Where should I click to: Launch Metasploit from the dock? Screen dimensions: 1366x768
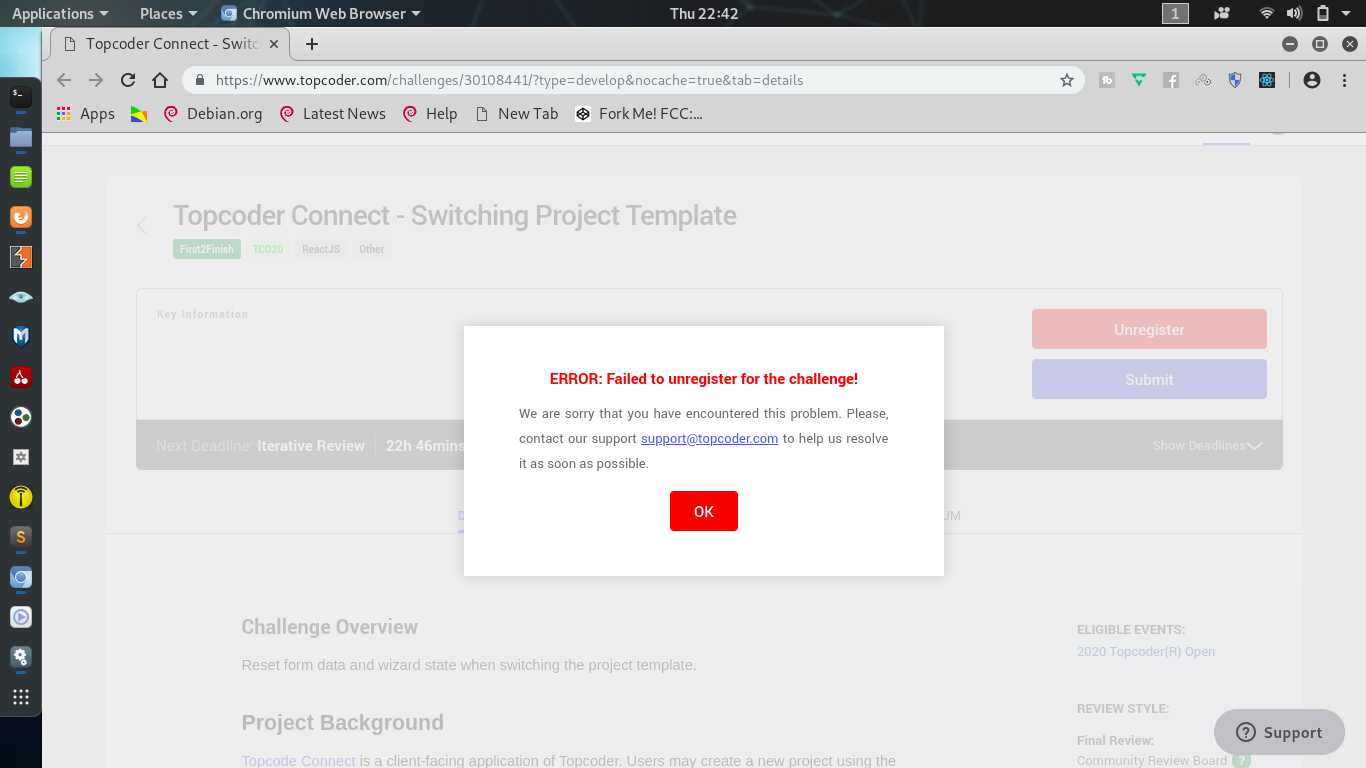pyautogui.click(x=21, y=337)
